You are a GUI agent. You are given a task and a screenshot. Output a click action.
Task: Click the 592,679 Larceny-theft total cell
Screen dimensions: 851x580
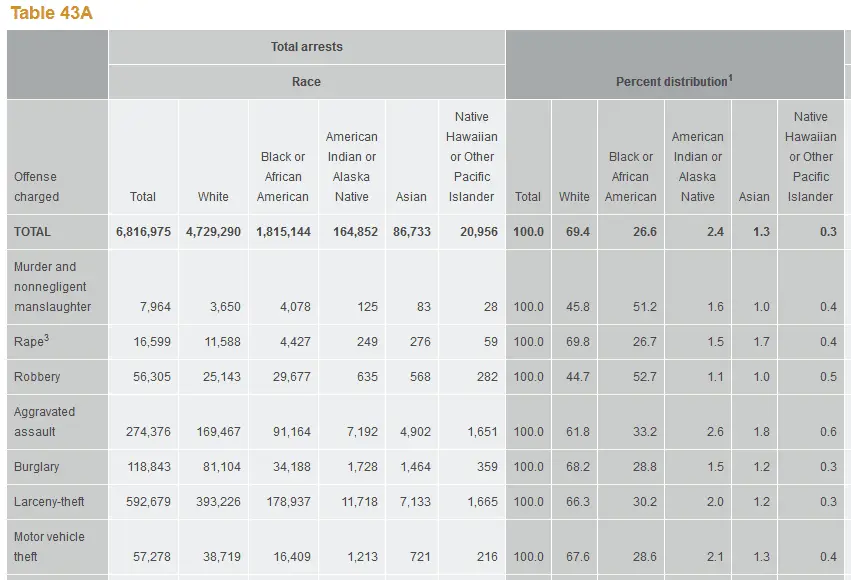[145, 502]
